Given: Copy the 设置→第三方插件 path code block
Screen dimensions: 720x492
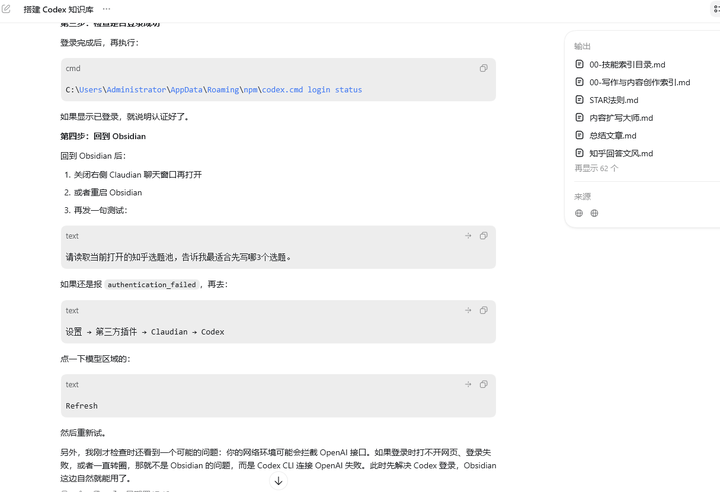Looking at the screenshot, I should (484, 311).
